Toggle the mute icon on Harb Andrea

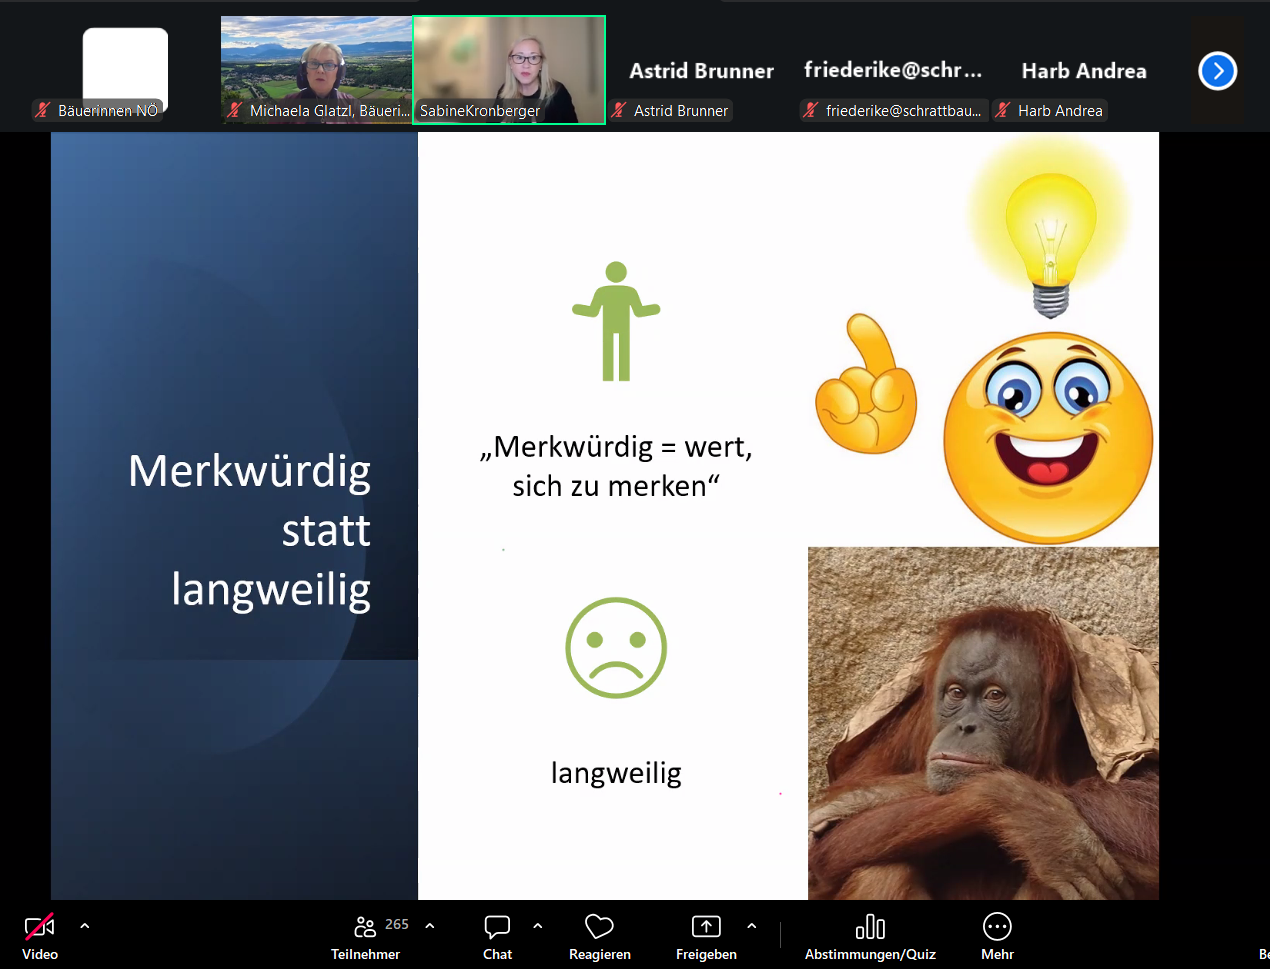pos(1002,110)
